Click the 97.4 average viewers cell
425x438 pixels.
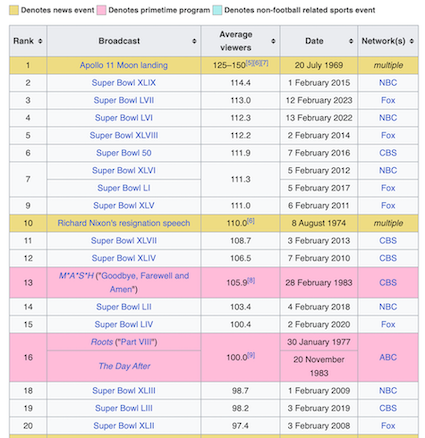pyautogui.click(x=240, y=426)
